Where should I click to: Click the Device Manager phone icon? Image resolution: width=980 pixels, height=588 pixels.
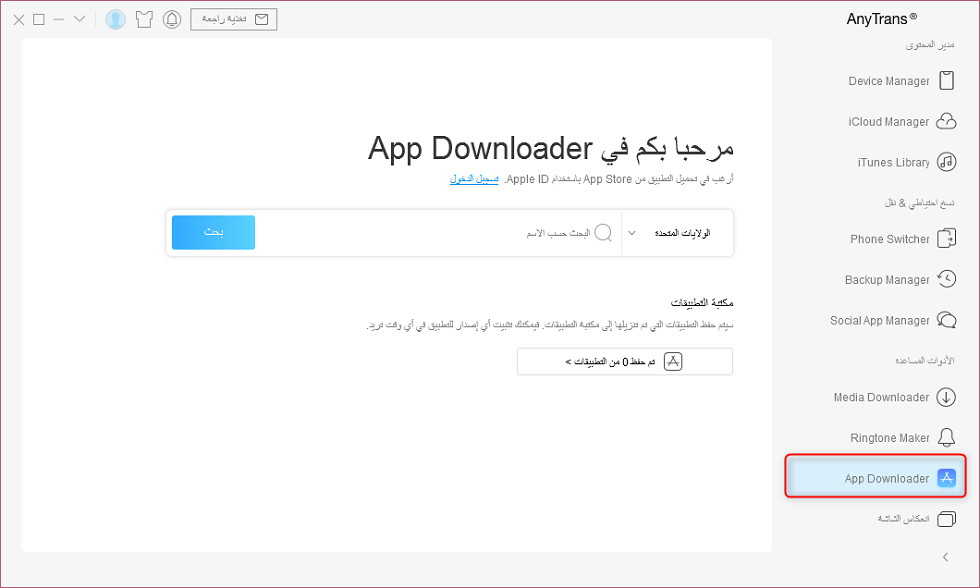tap(946, 81)
